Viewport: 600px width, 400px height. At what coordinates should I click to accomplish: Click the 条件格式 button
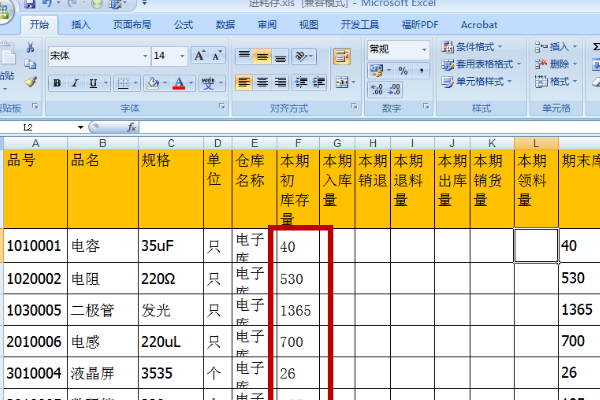coord(472,47)
